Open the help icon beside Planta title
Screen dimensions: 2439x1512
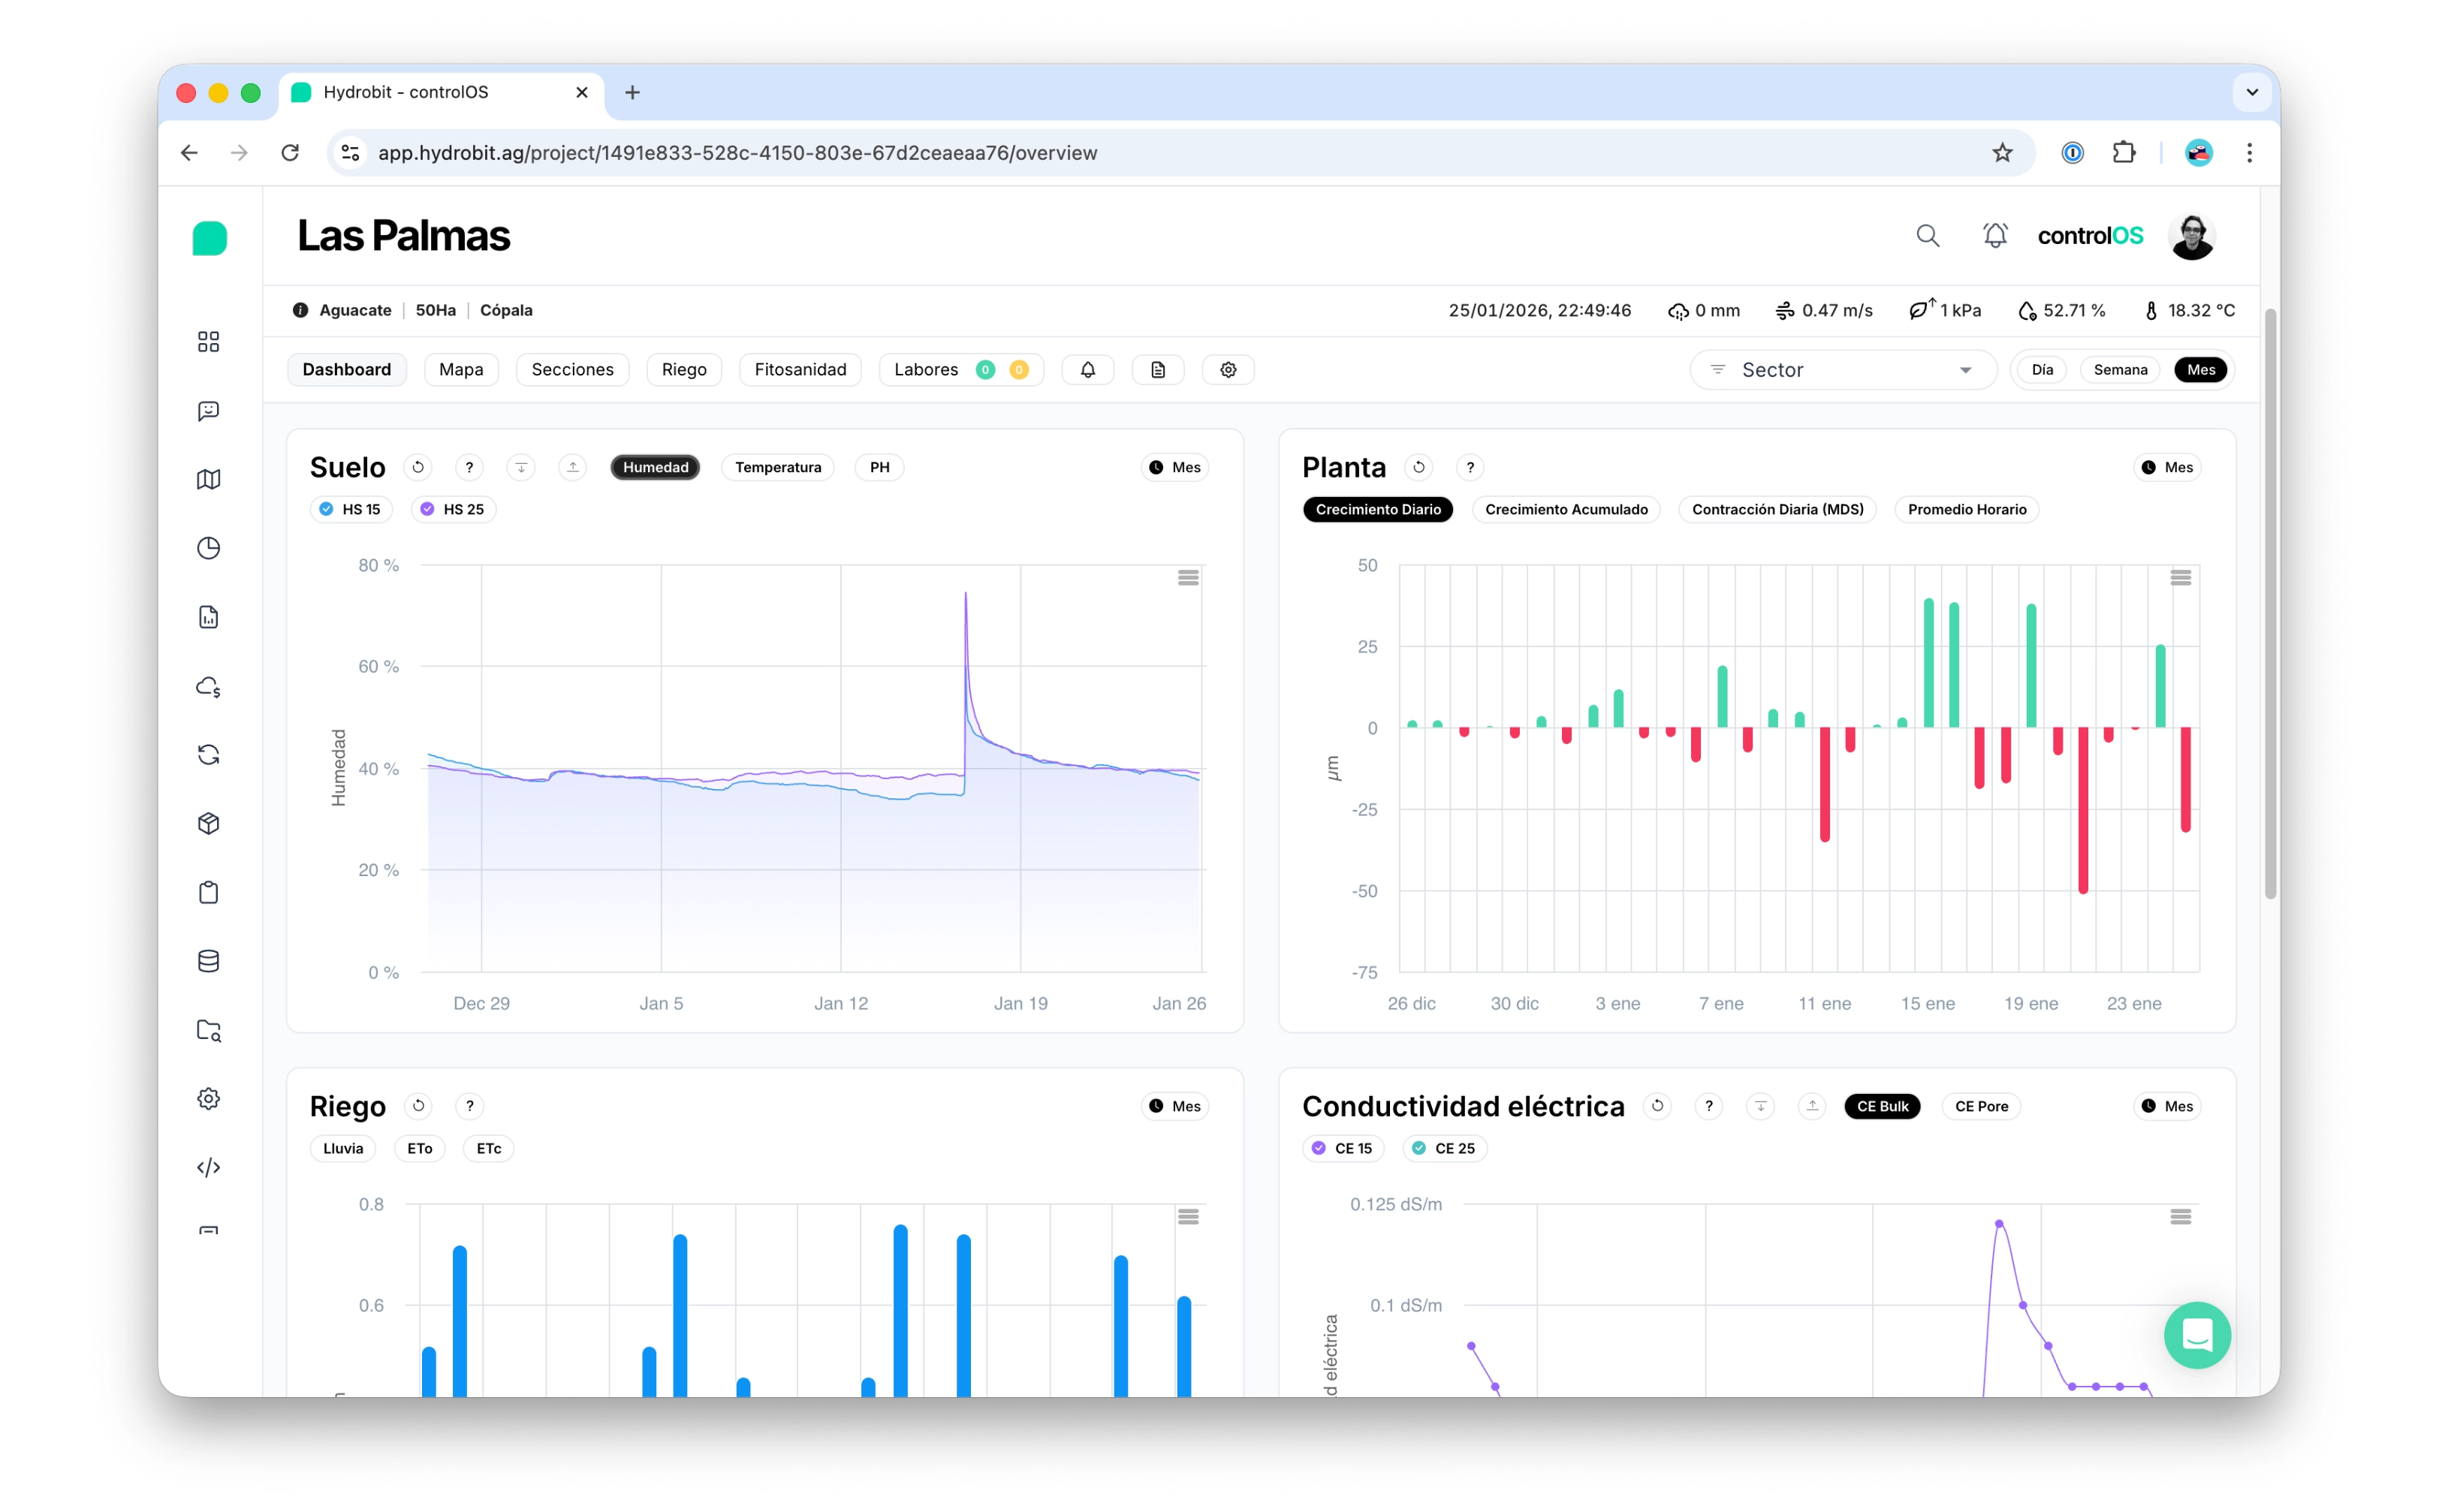coord(1470,467)
